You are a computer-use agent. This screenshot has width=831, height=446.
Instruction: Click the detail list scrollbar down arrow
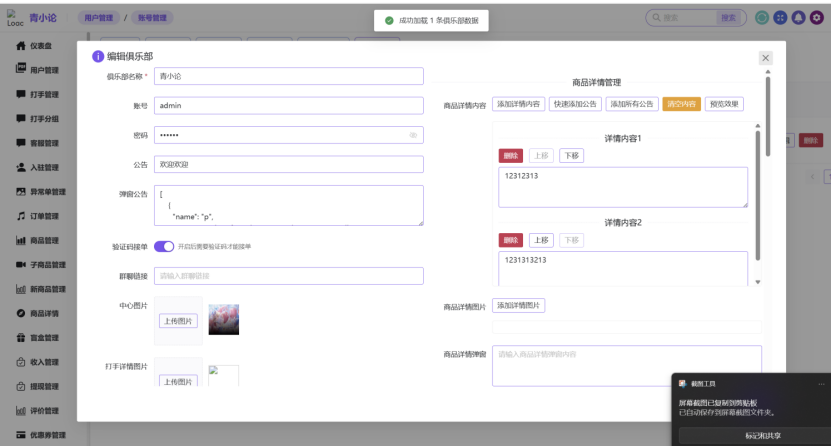758,282
